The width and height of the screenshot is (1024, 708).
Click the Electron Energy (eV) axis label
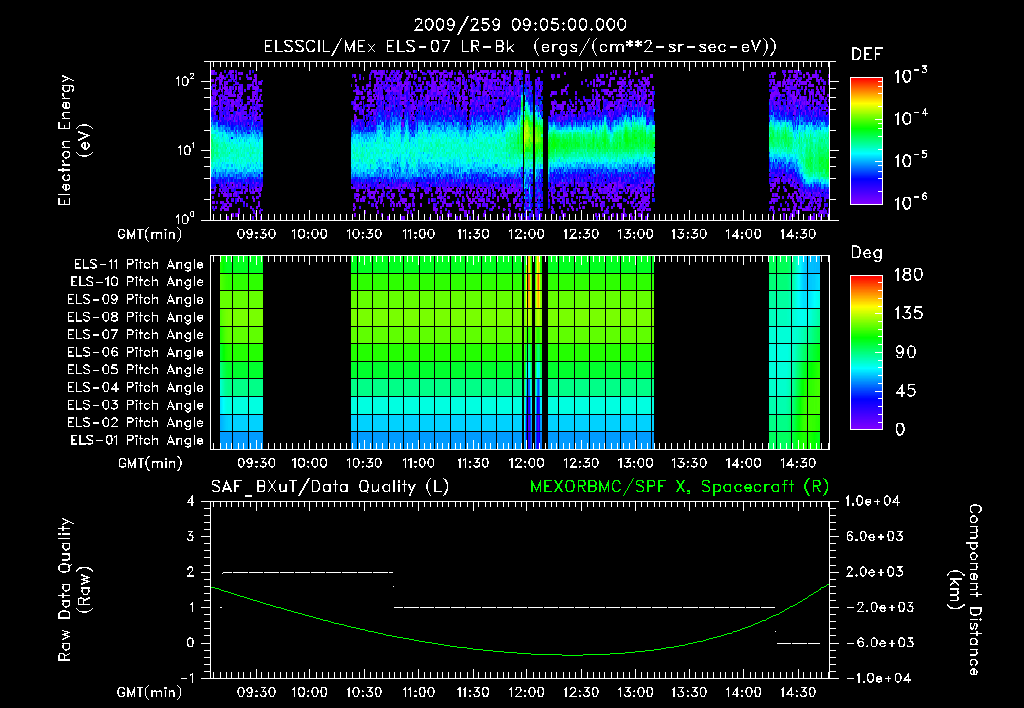click(x=74, y=140)
